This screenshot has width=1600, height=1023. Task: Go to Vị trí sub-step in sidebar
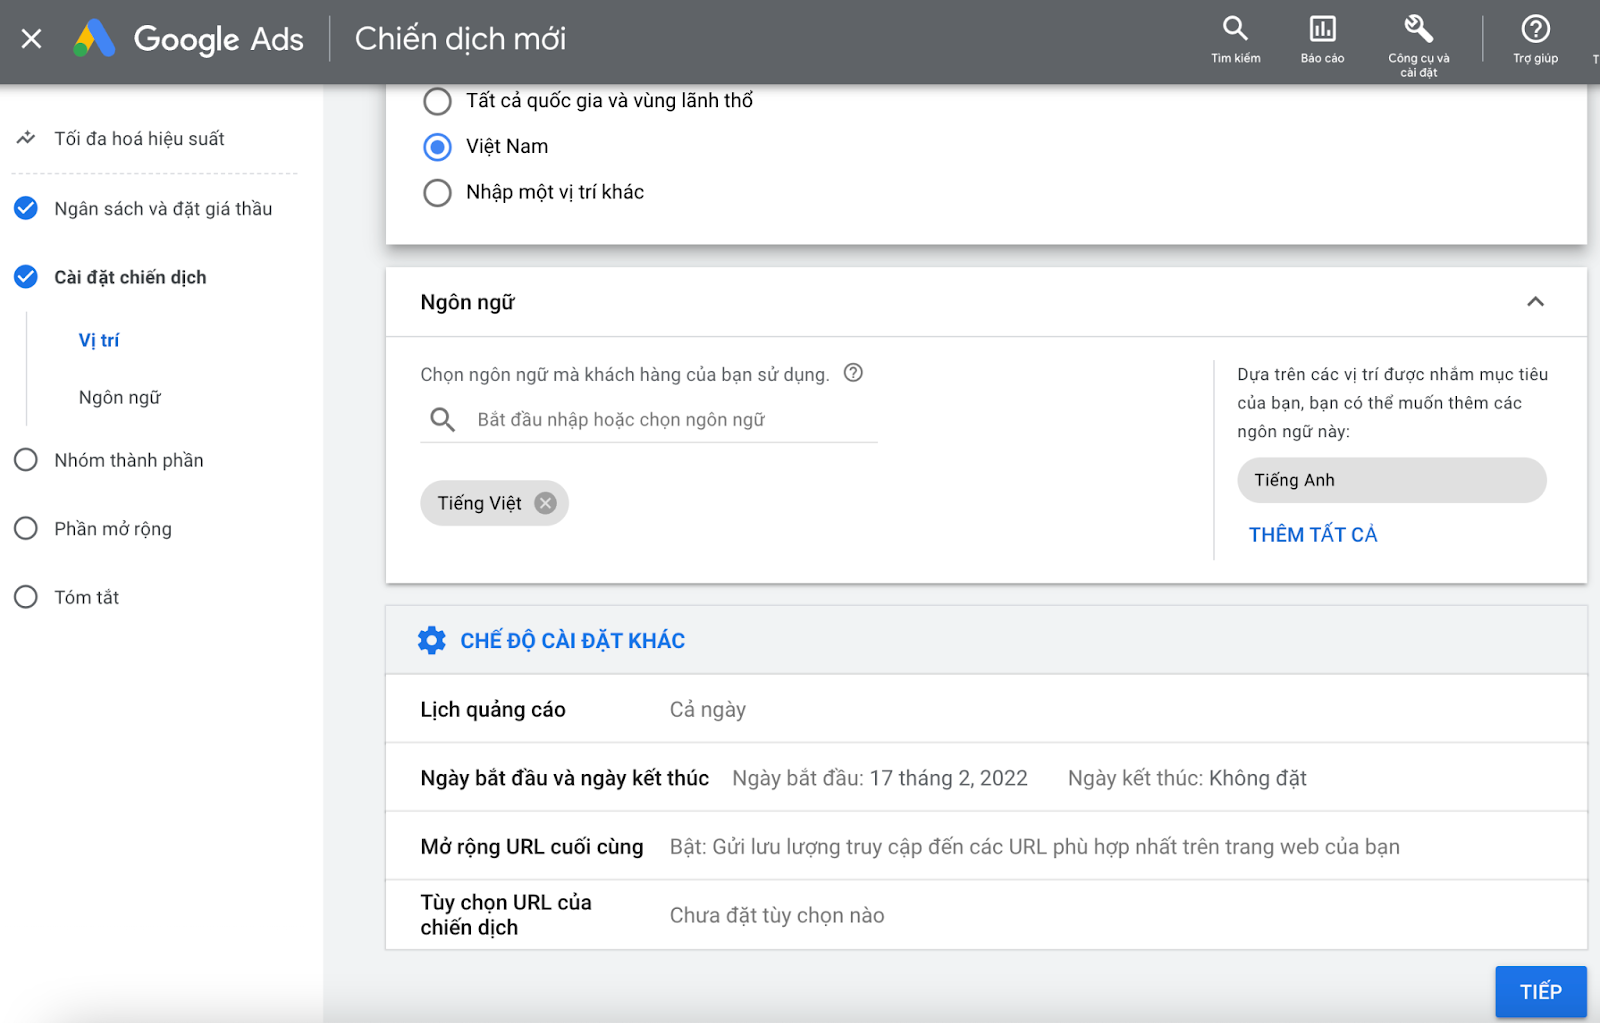[x=99, y=340]
